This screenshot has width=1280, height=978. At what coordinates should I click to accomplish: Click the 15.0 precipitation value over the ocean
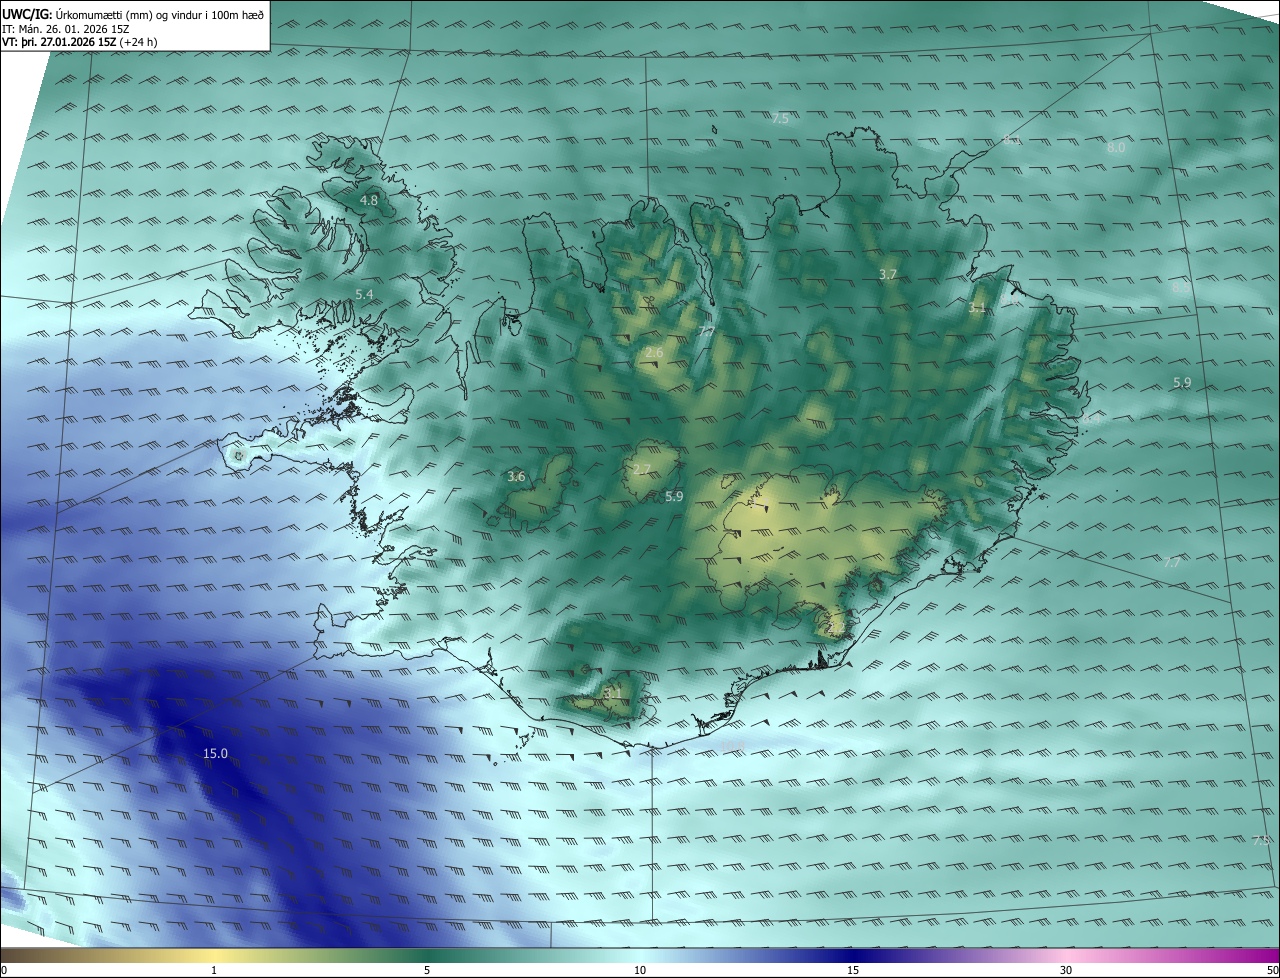[215, 754]
